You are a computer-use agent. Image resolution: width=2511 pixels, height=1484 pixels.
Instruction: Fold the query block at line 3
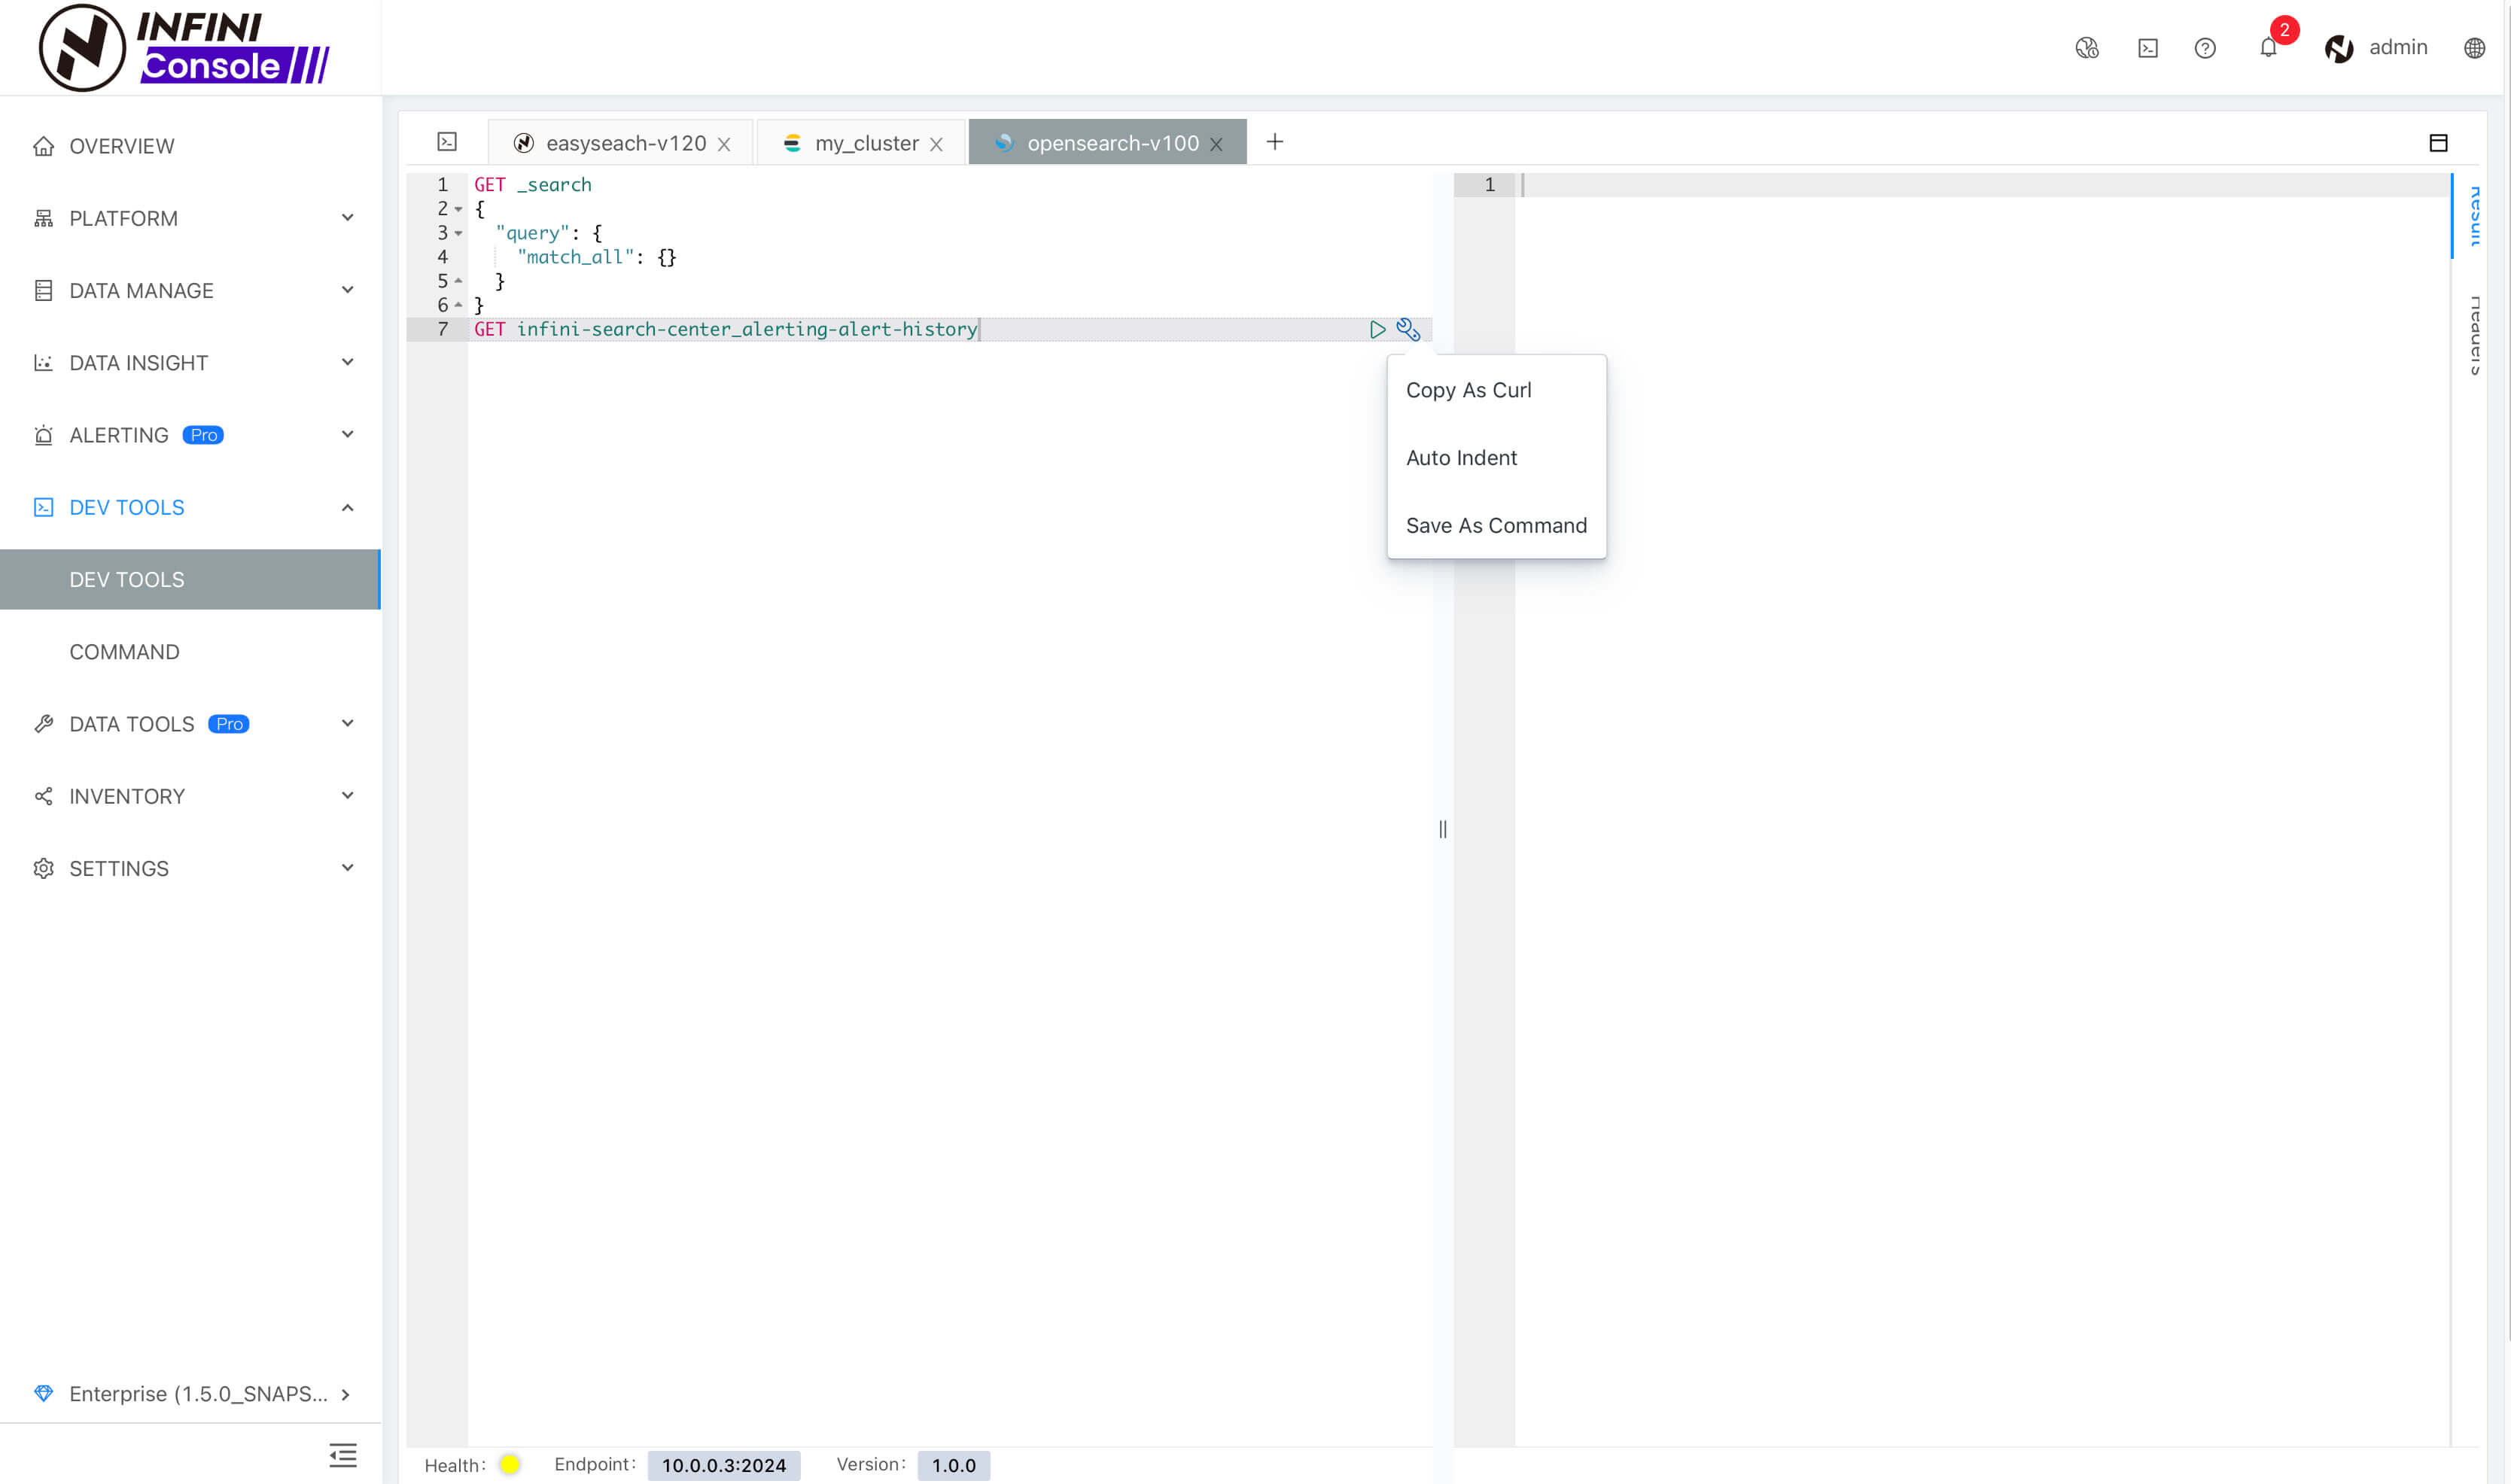[458, 233]
